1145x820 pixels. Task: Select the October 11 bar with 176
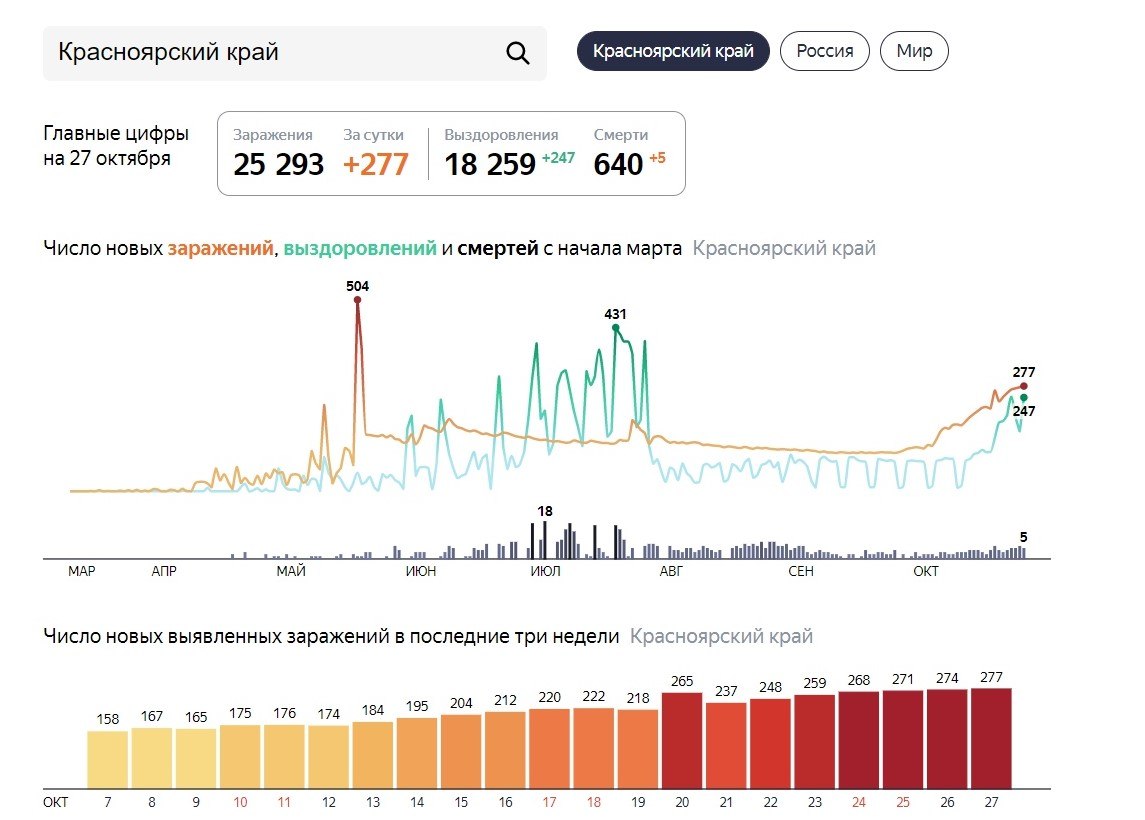284,756
